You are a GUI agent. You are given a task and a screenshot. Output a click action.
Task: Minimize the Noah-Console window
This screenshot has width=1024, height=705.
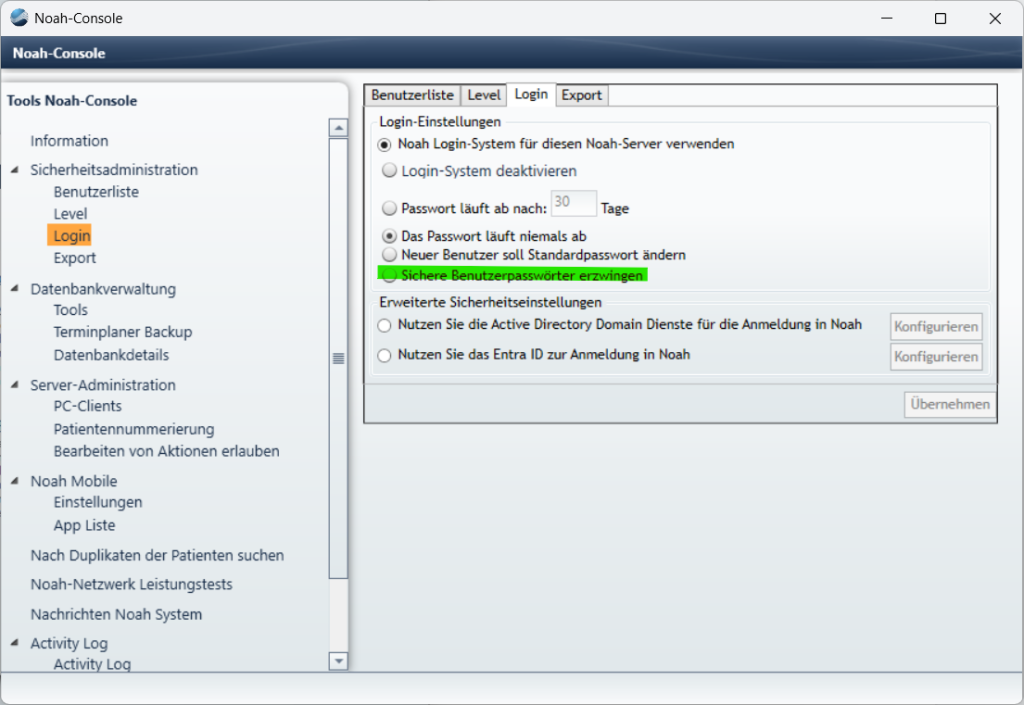[x=886, y=18]
